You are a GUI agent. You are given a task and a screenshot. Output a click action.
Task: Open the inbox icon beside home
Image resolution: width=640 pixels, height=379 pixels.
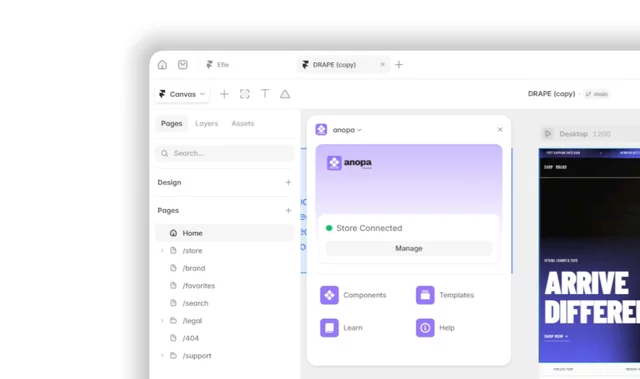pos(182,64)
